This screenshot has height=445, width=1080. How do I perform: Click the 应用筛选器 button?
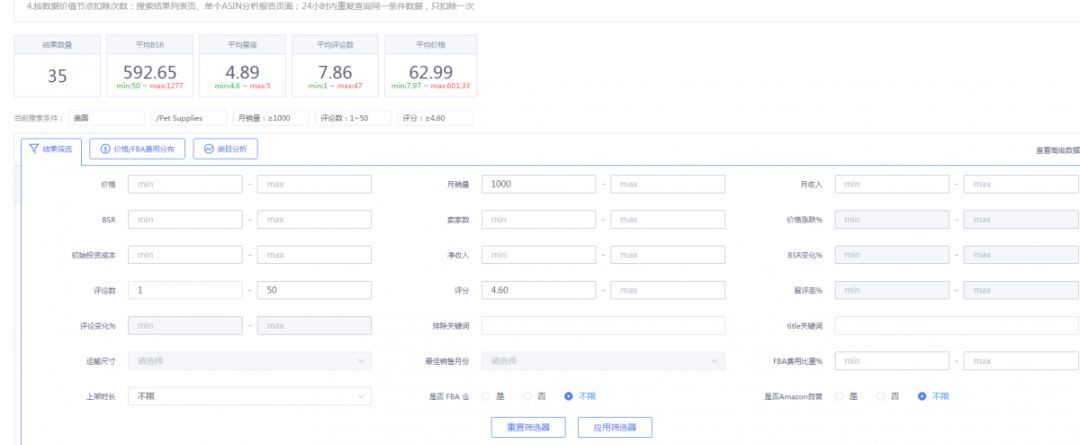point(615,427)
